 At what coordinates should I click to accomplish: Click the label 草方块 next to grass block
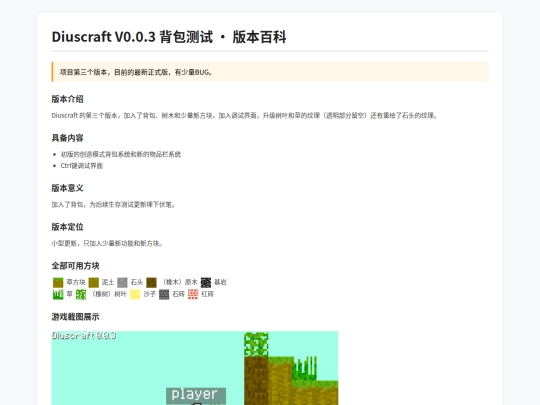76,282
